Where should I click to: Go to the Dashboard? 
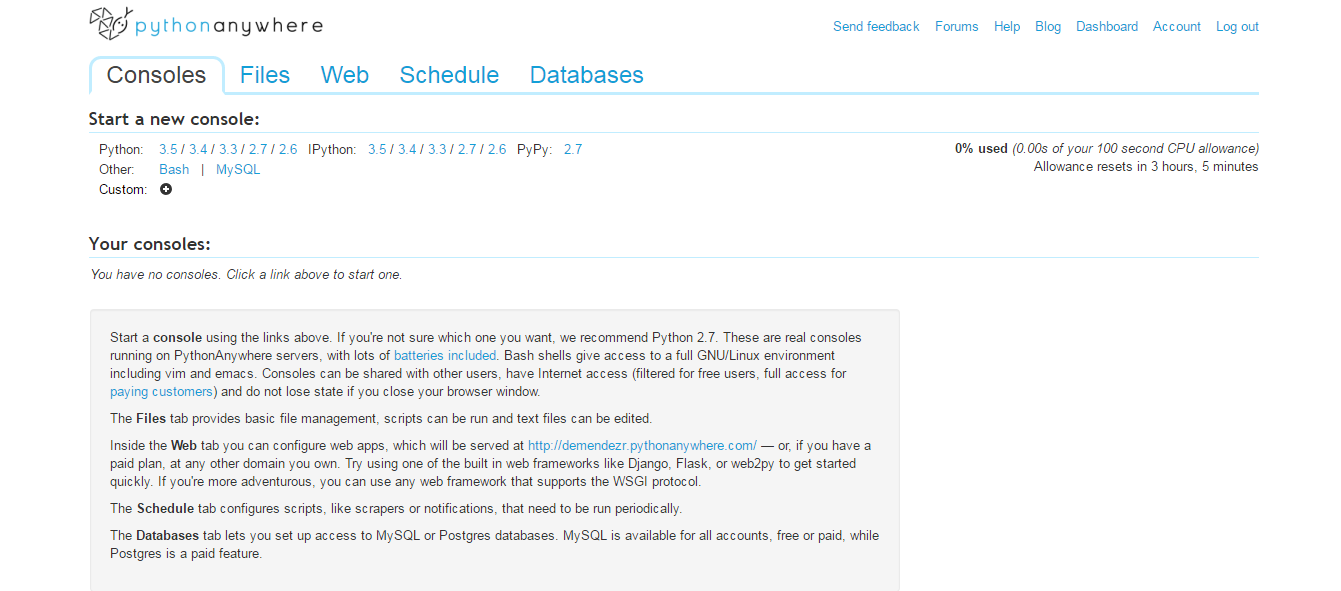tap(1107, 27)
